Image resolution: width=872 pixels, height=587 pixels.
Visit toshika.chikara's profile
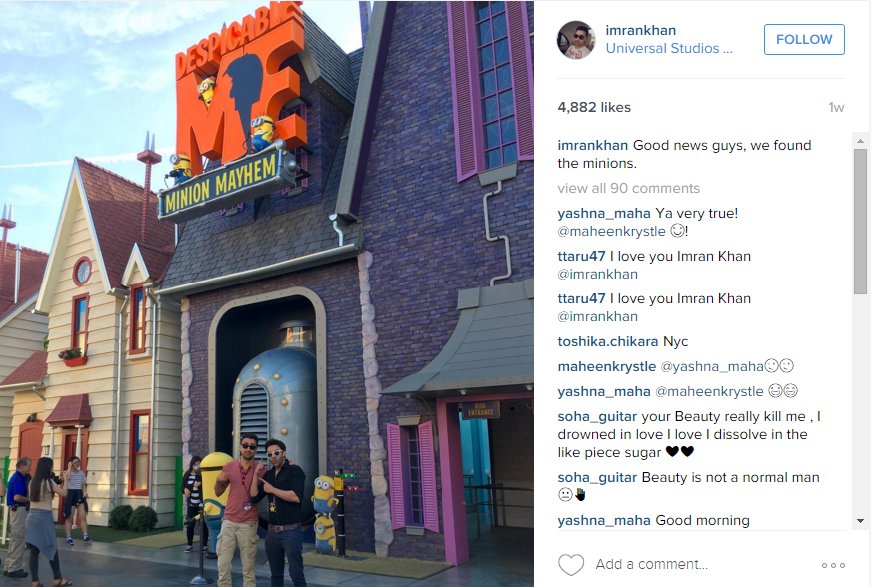point(608,341)
